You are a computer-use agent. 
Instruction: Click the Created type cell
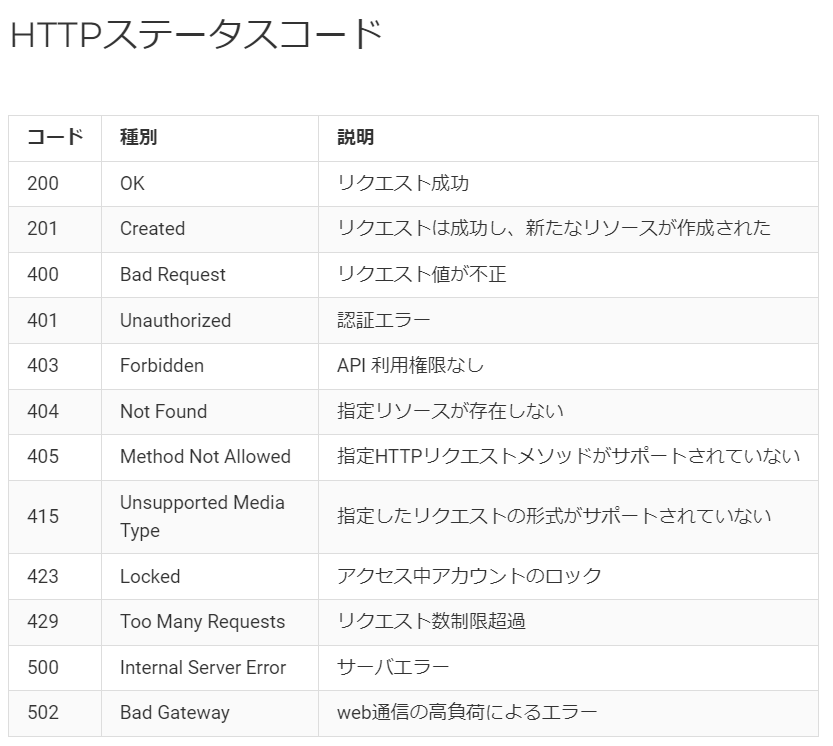pyautogui.click(x=152, y=229)
